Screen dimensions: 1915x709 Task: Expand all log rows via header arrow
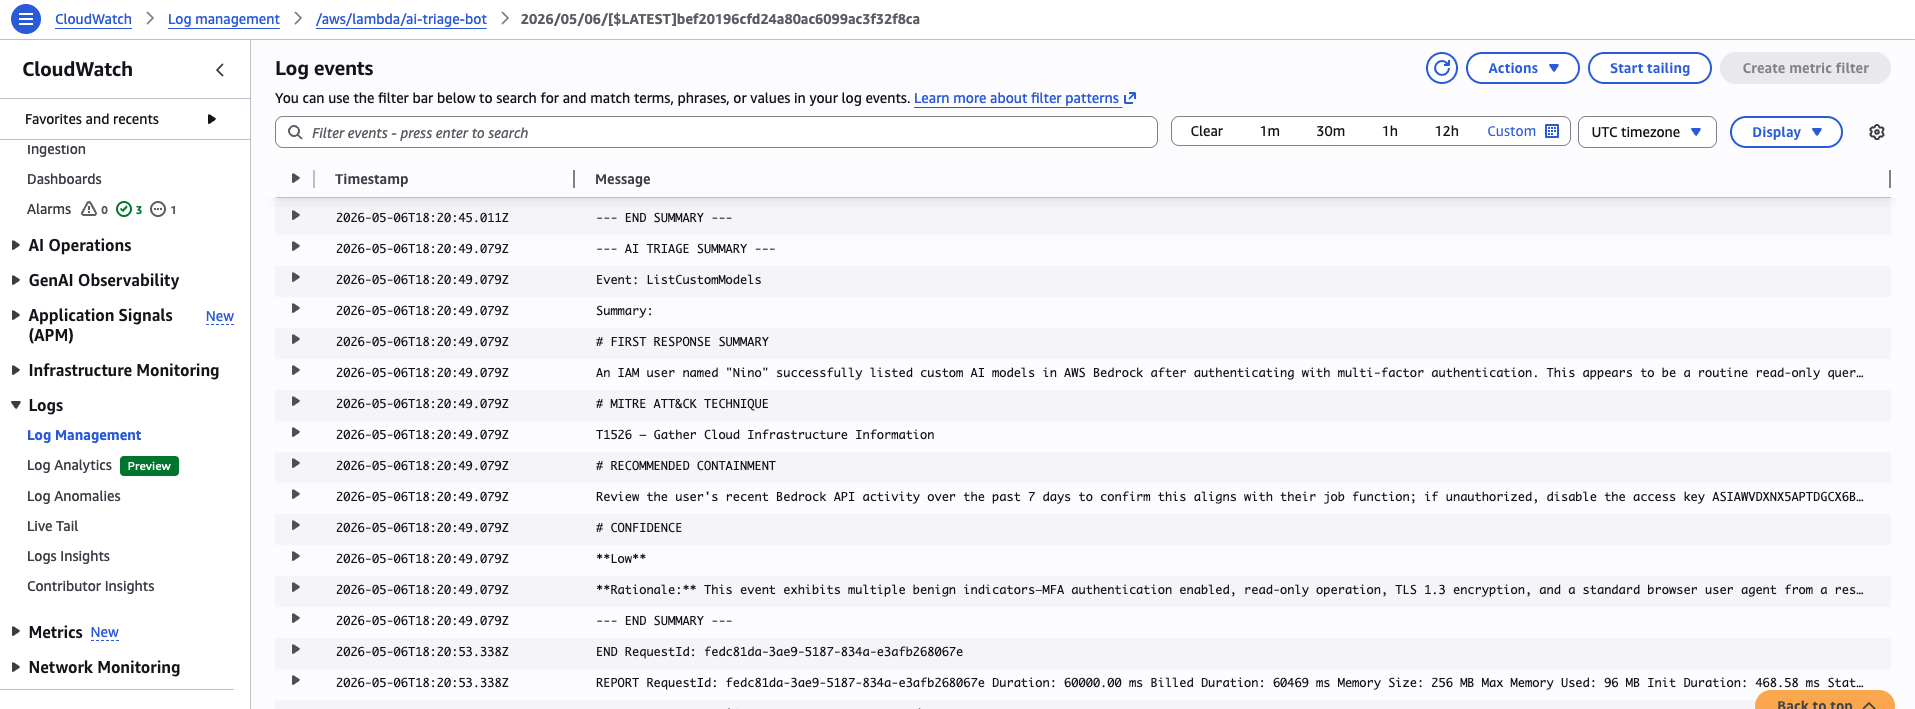click(x=295, y=178)
